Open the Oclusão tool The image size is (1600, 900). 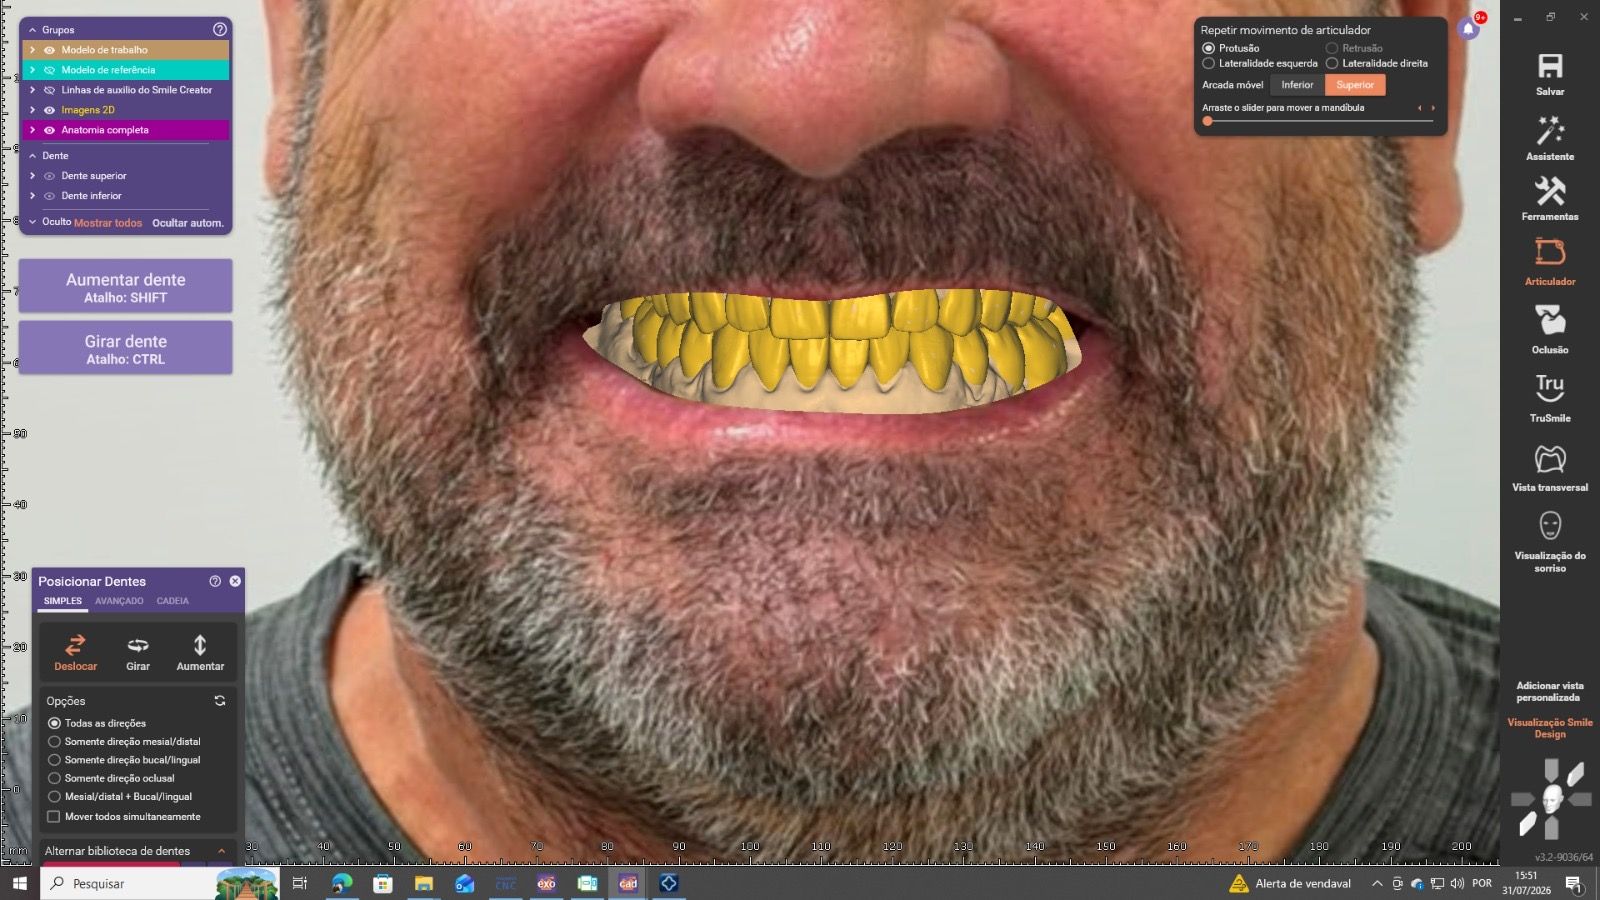point(1550,320)
